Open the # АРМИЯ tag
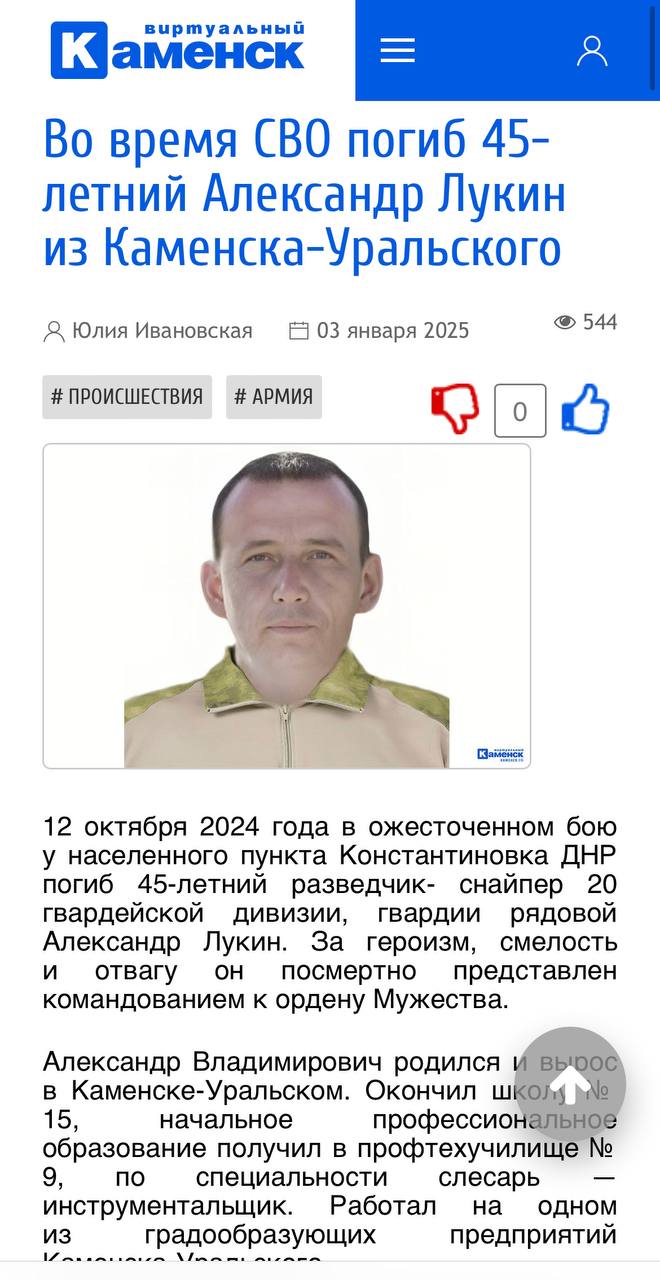Image resolution: width=660 pixels, height=1280 pixels. pos(274,397)
